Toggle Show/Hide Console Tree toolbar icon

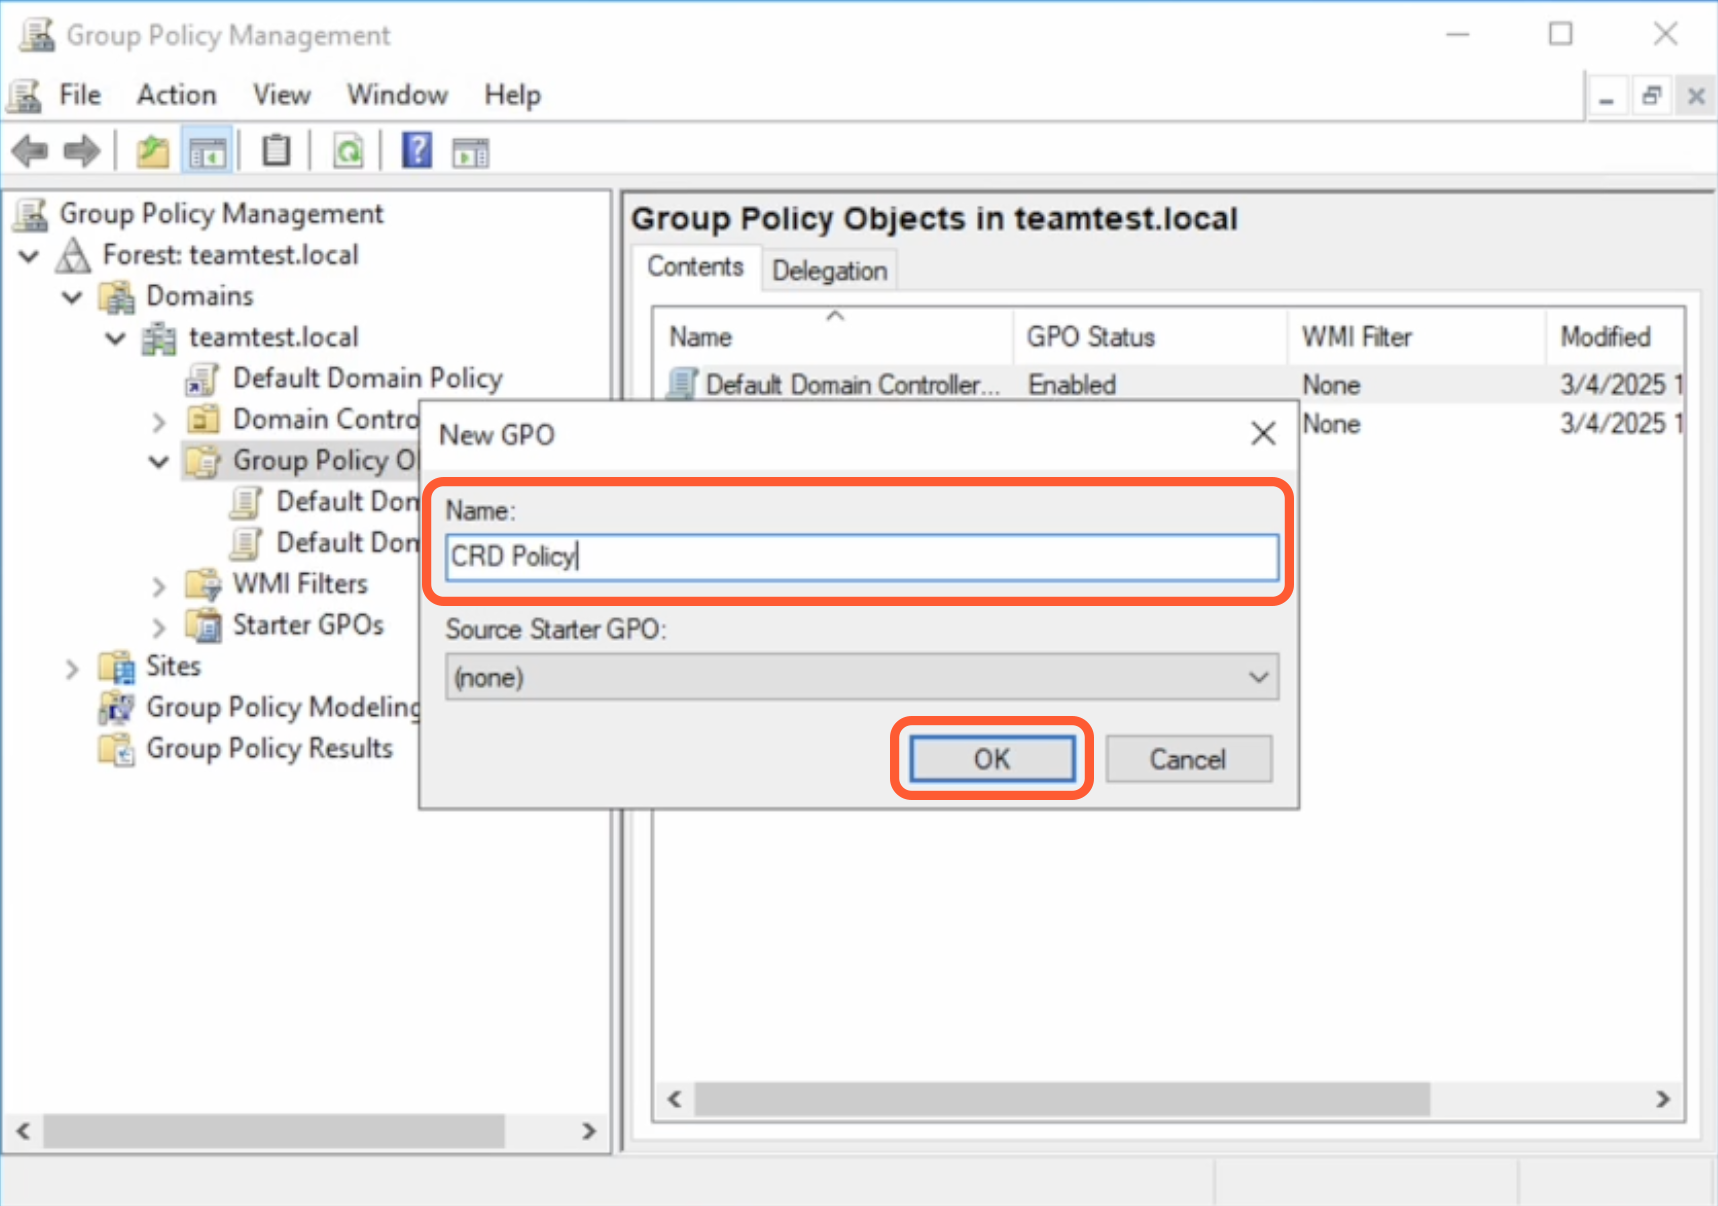click(208, 152)
